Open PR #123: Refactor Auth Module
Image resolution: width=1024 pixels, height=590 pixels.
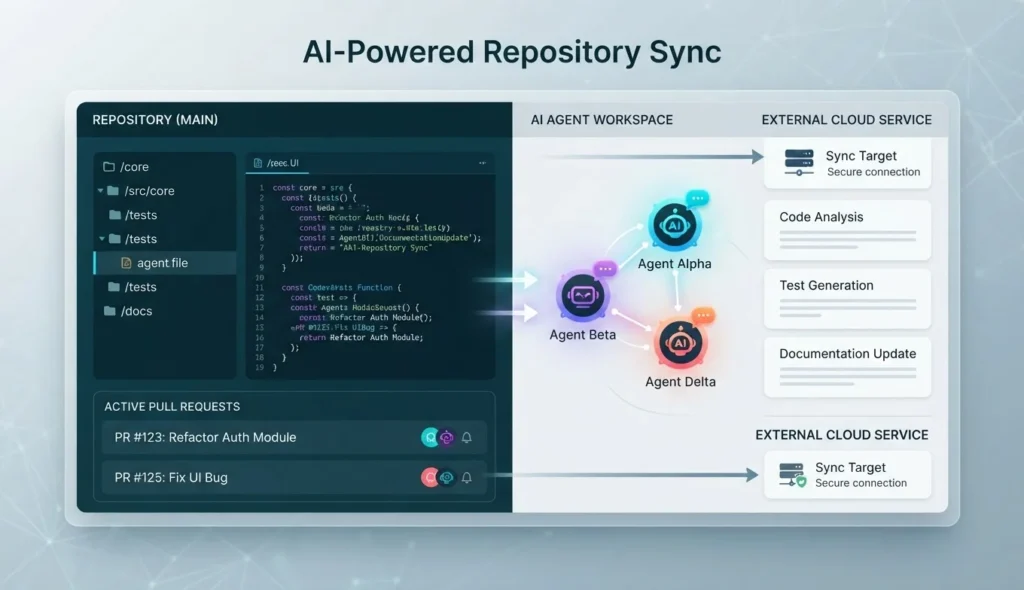(x=294, y=438)
